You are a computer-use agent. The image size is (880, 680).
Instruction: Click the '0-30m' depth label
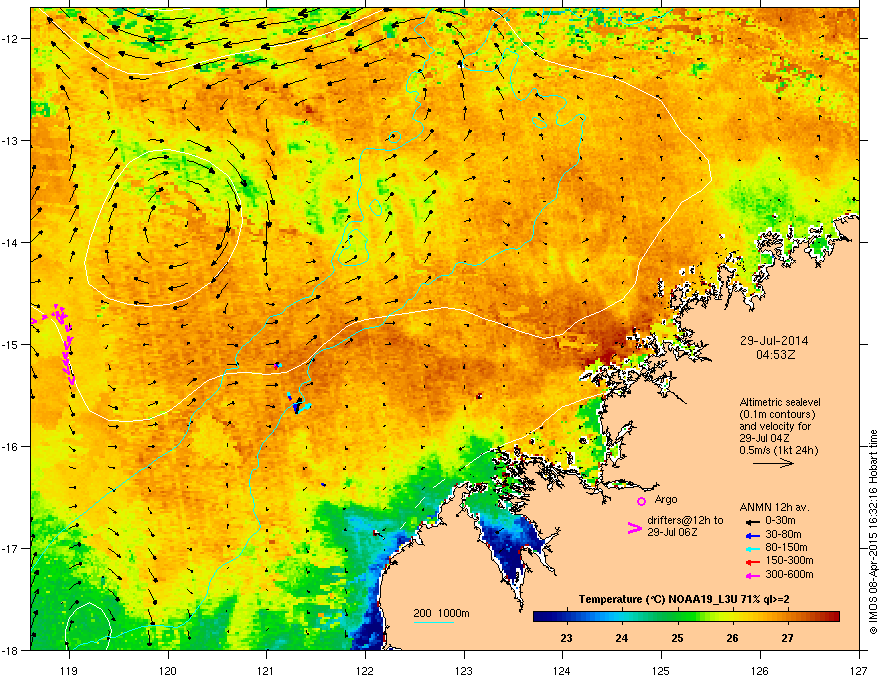(780, 521)
